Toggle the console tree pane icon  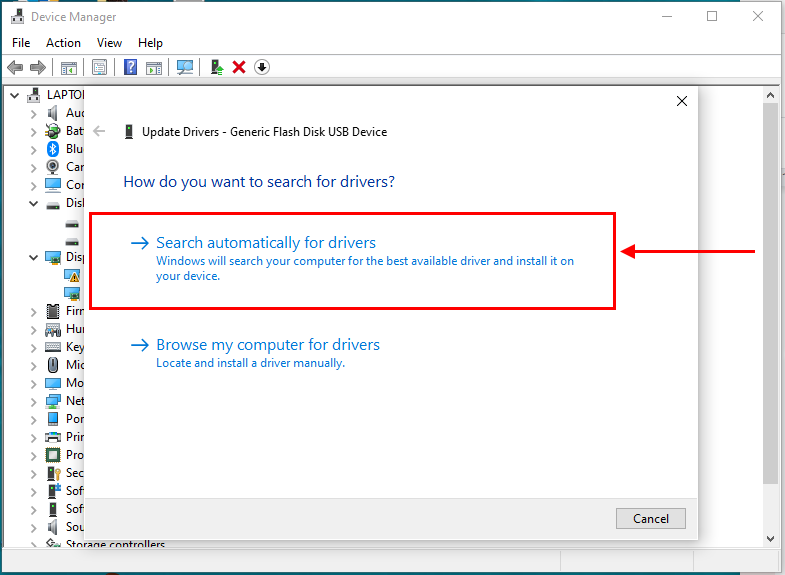click(x=69, y=68)
